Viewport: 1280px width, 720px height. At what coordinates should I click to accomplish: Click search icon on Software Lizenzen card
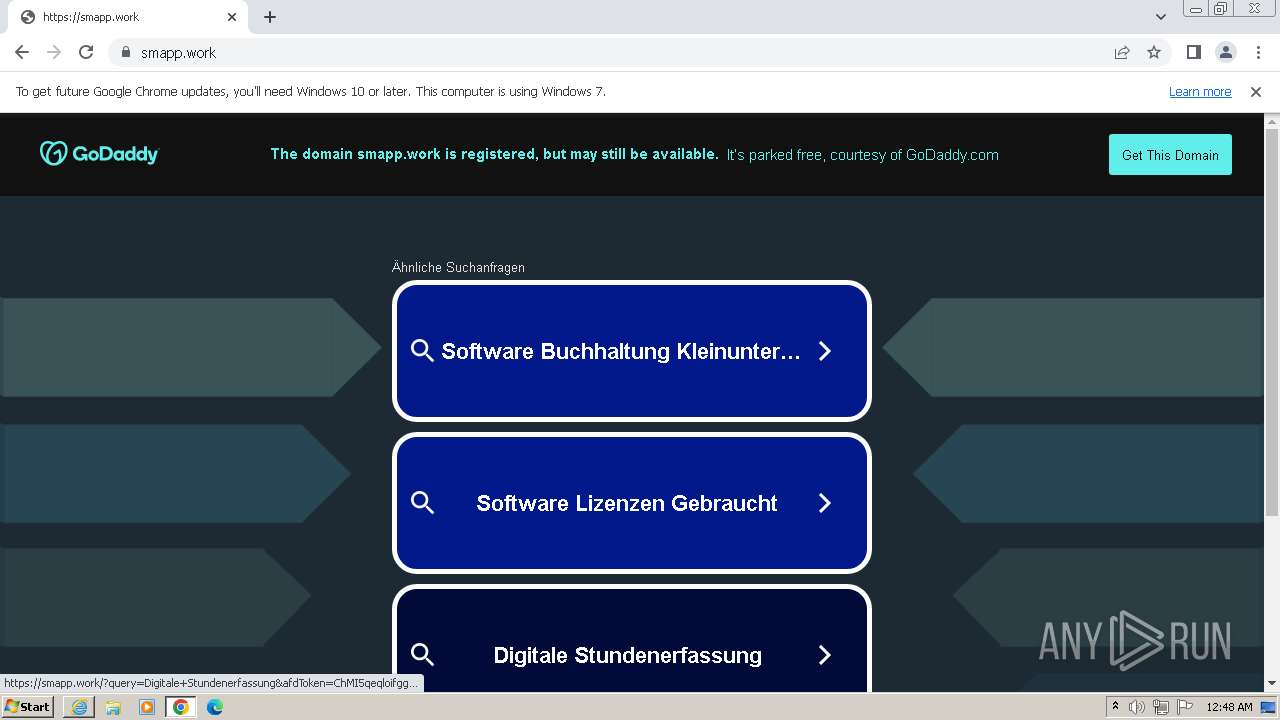click(422, 503)
